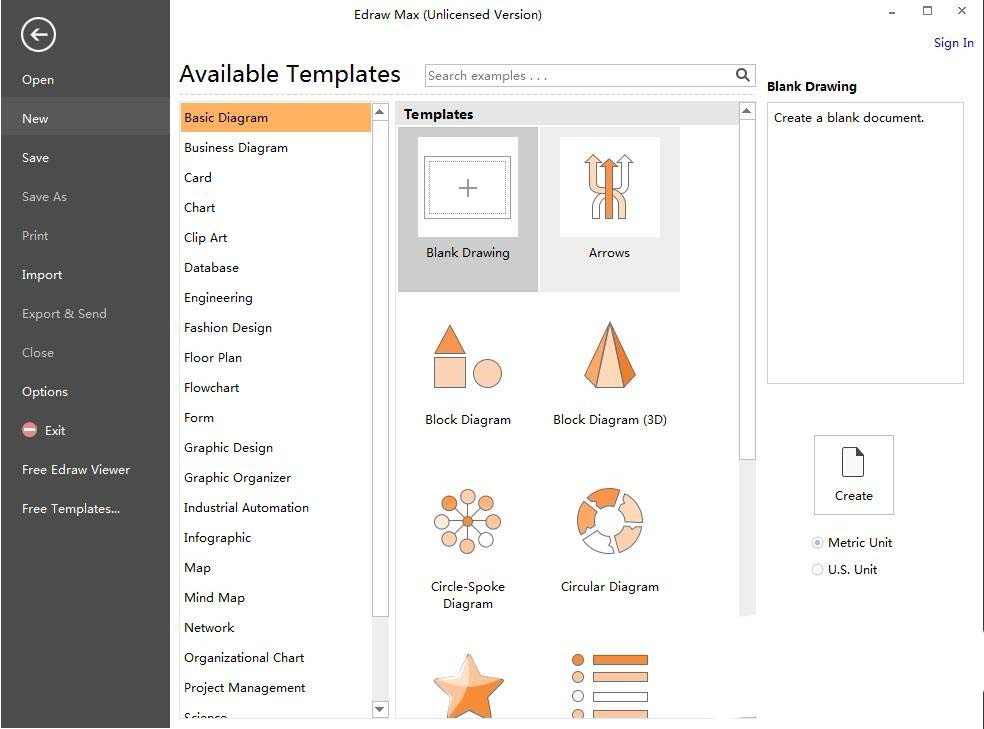Choose the Project Management category

pyautogui.click(x=244, y=688)
